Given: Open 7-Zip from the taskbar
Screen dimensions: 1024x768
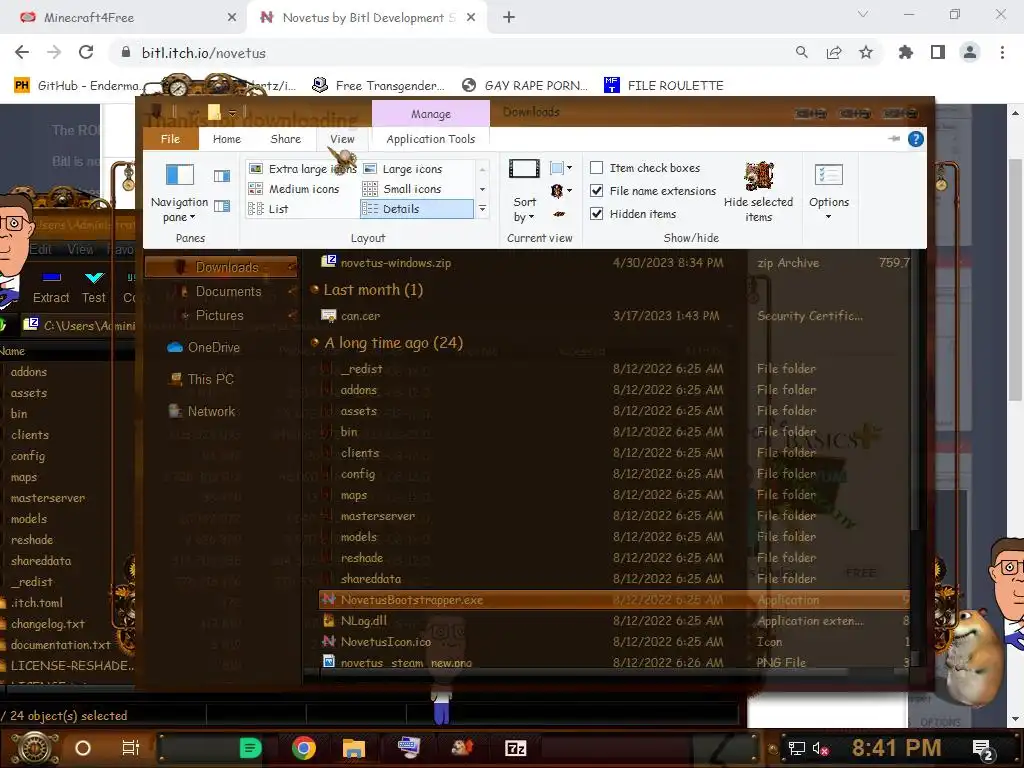Looking at the screenshot, I should tap(515, 748).
